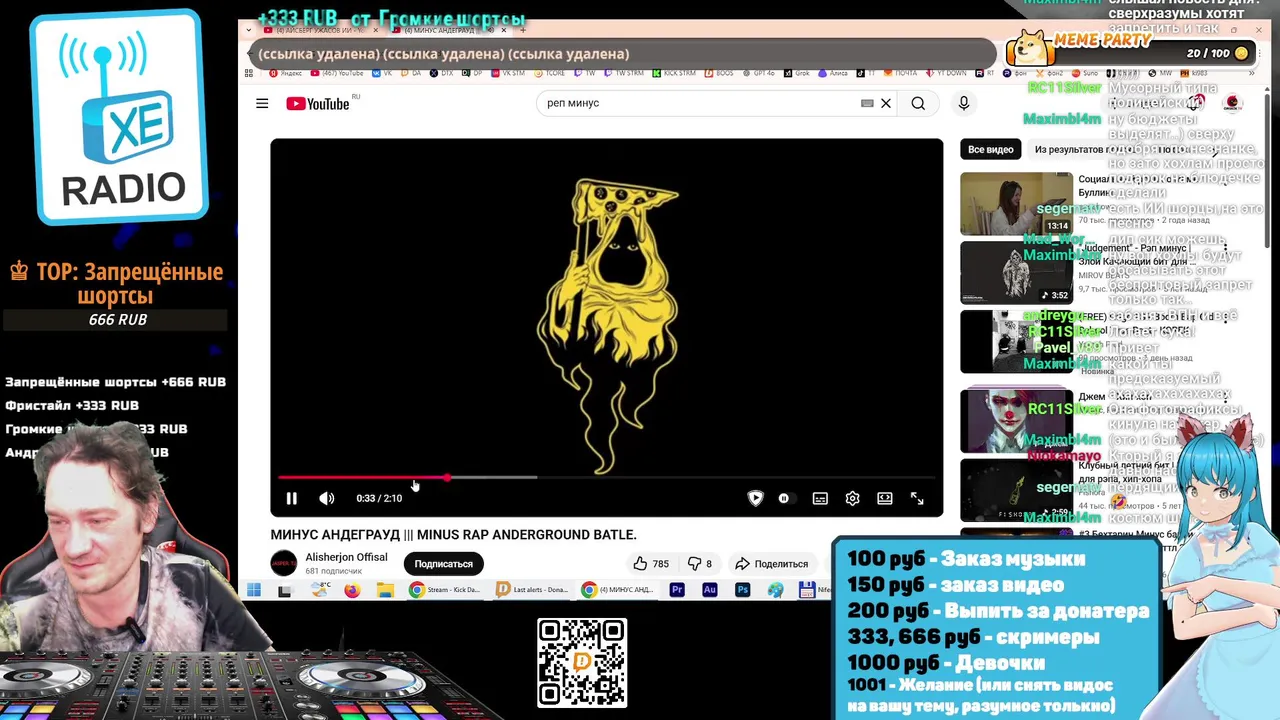Viewport: 1280px width, 720px height.
Task: Select the 'Все видео' filter chip
Action: pos(991,149)
